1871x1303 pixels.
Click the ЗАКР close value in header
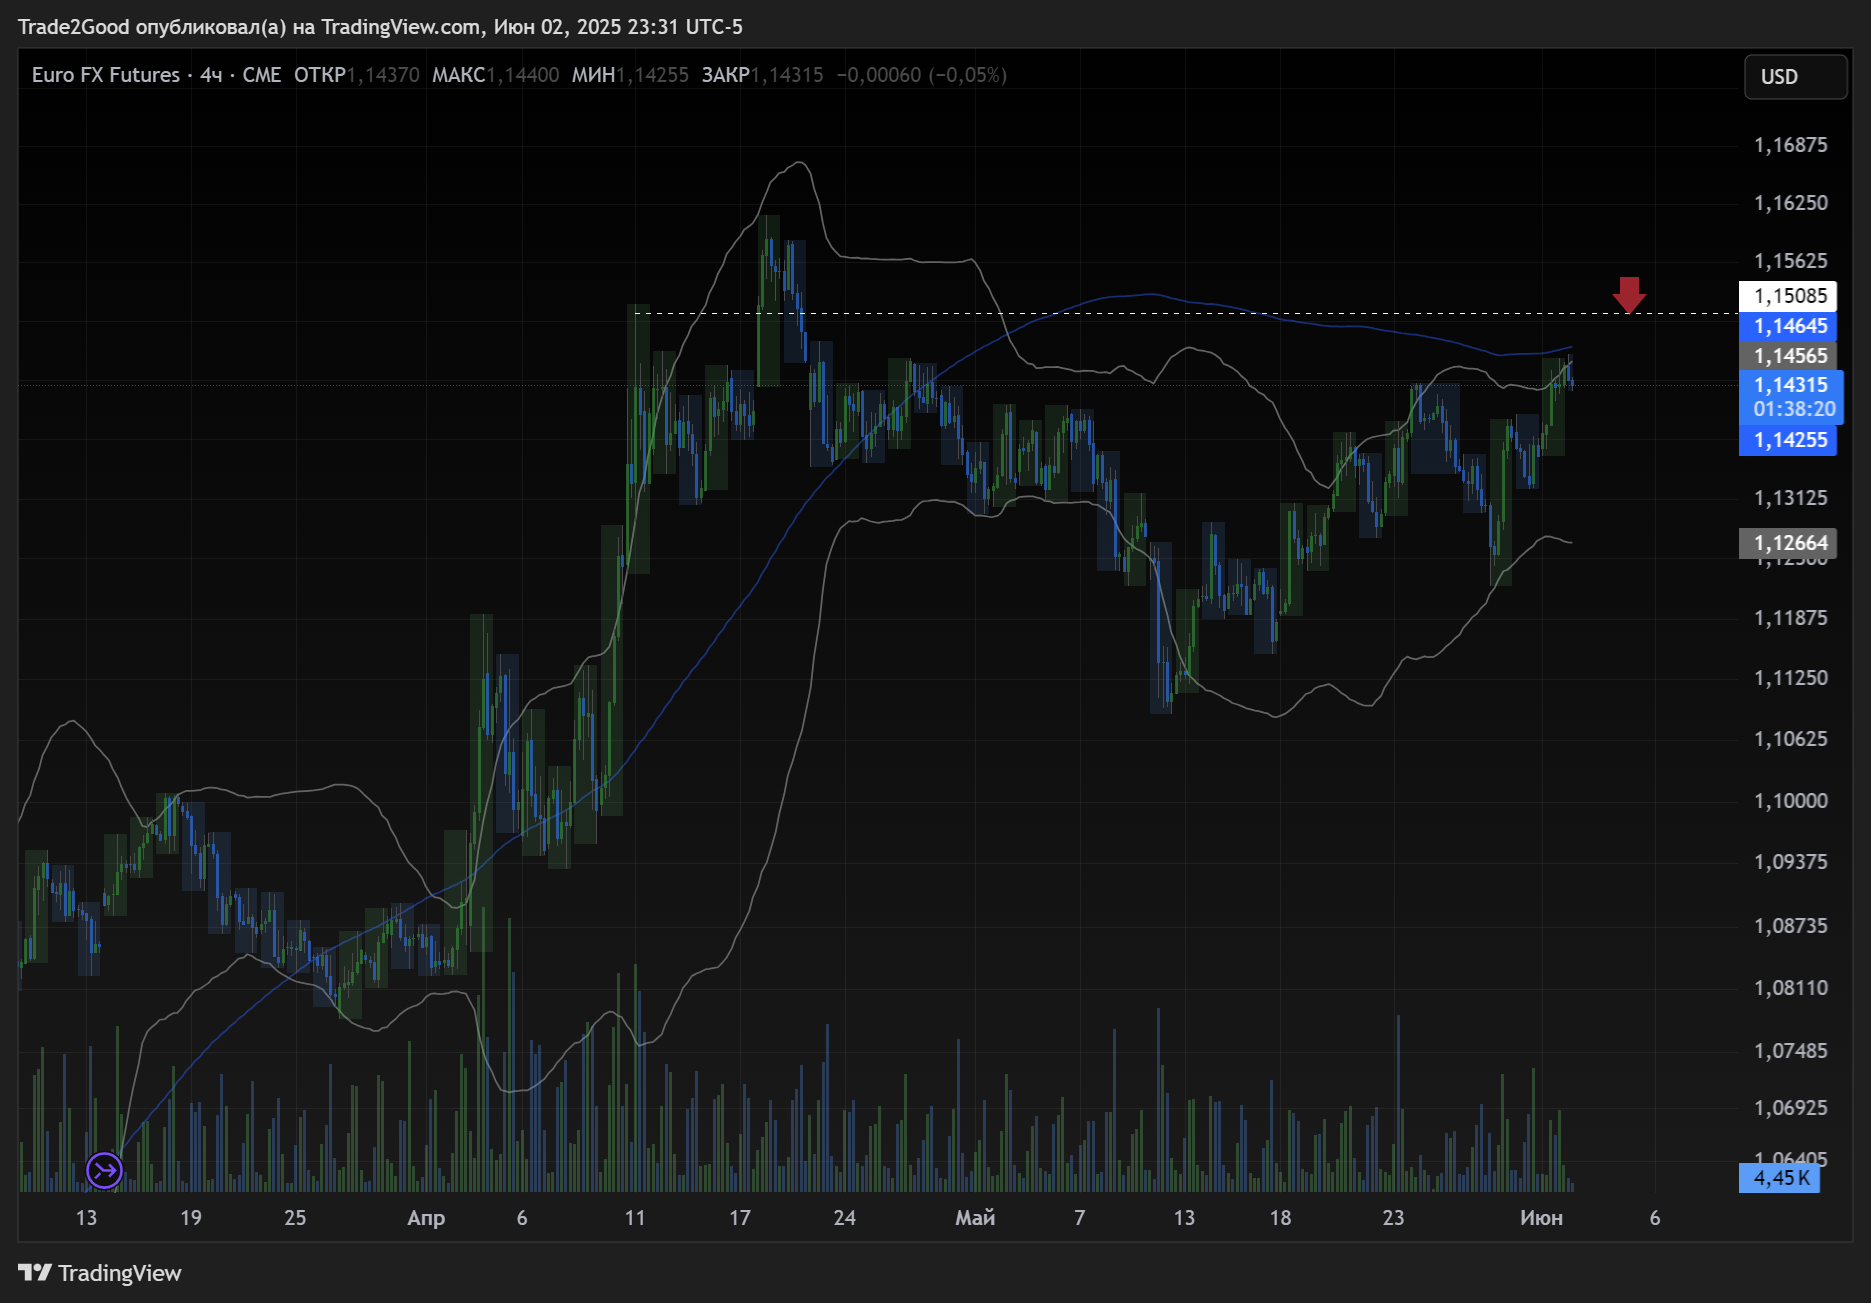[786, 75]
